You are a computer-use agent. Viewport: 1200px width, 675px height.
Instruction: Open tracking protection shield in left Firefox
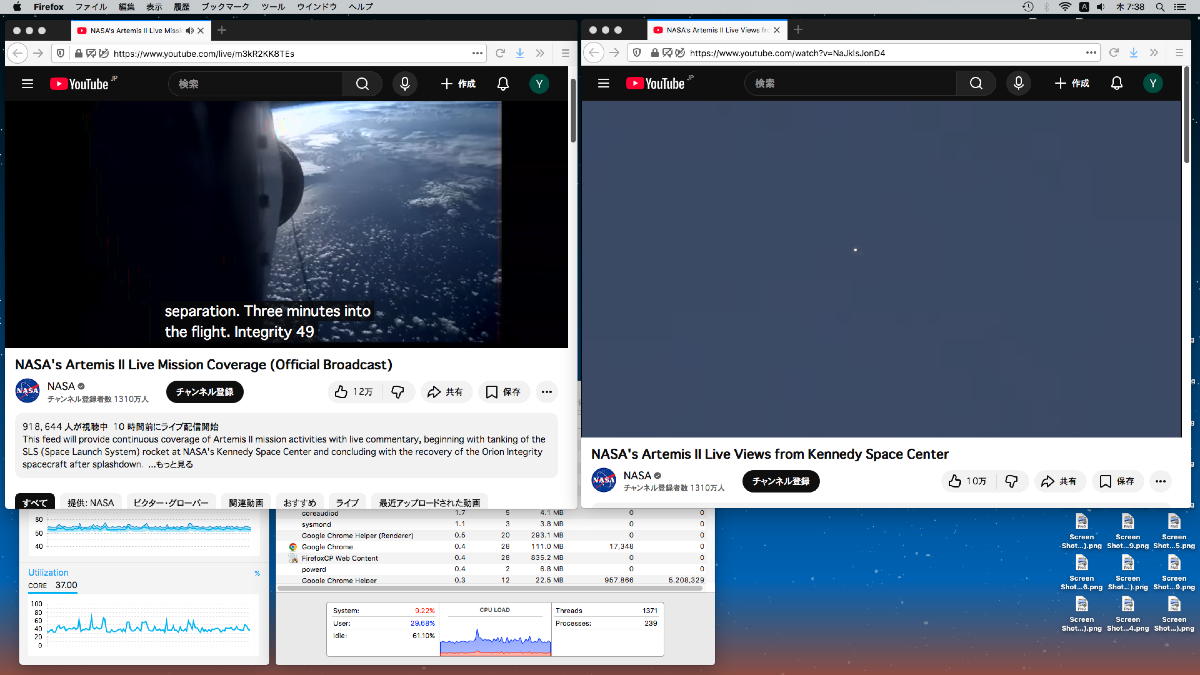pyautogui.click(x=61, y=53)
